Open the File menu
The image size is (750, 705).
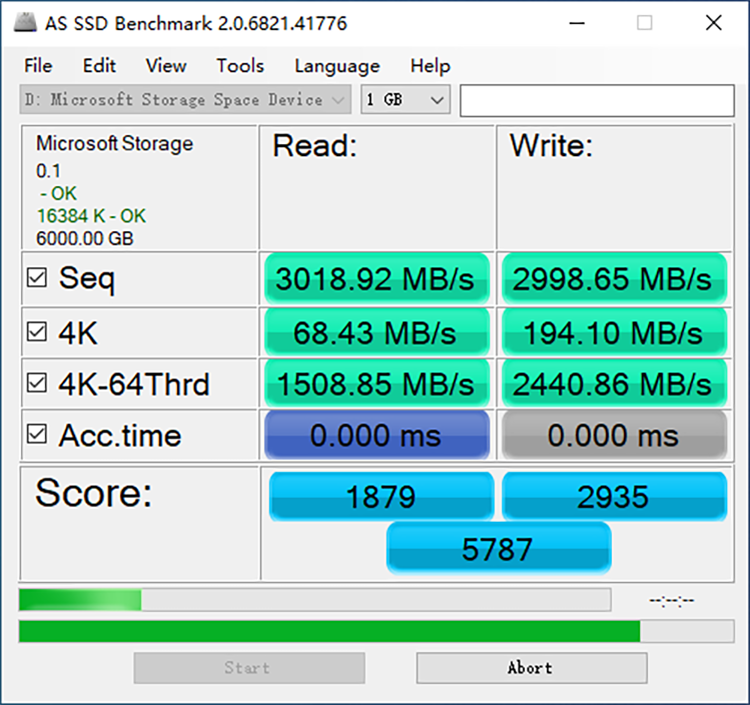(38, 66)
